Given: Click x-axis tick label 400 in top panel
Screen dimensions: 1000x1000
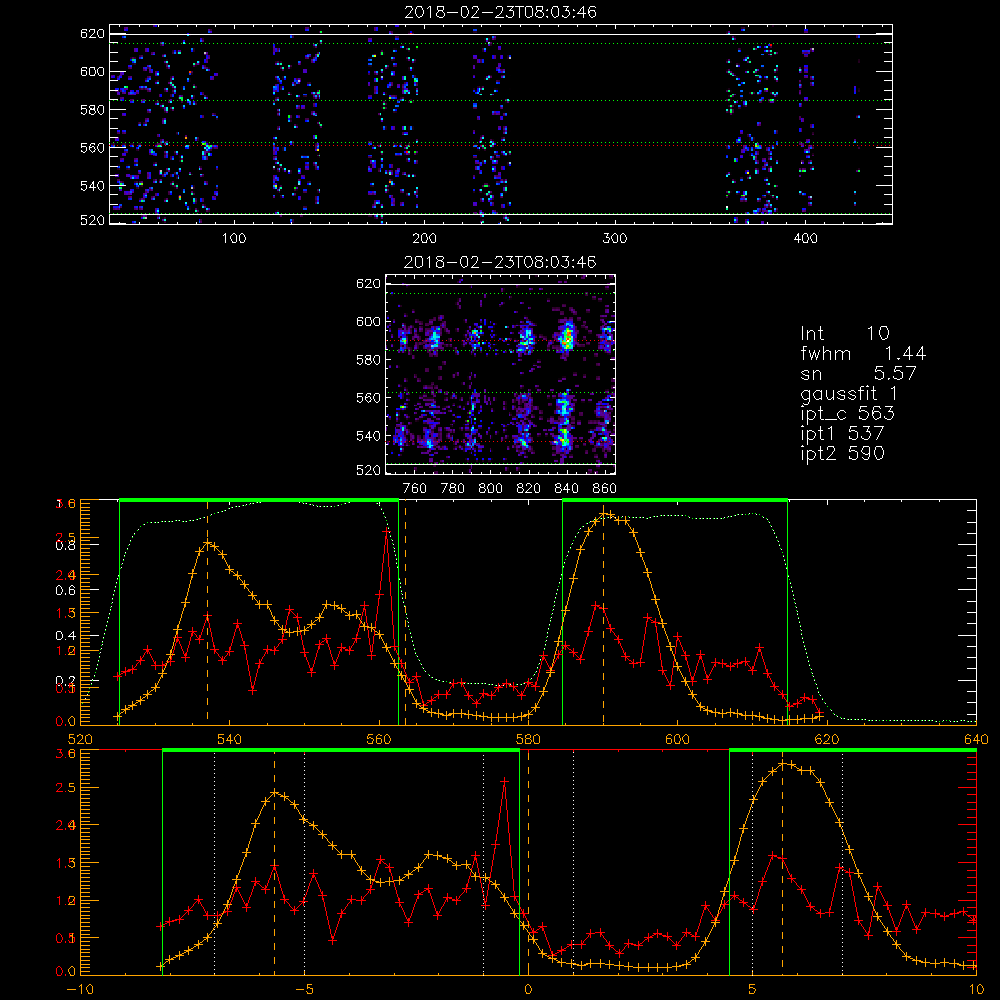Looking at the screenshot, I should coord(805,239).
